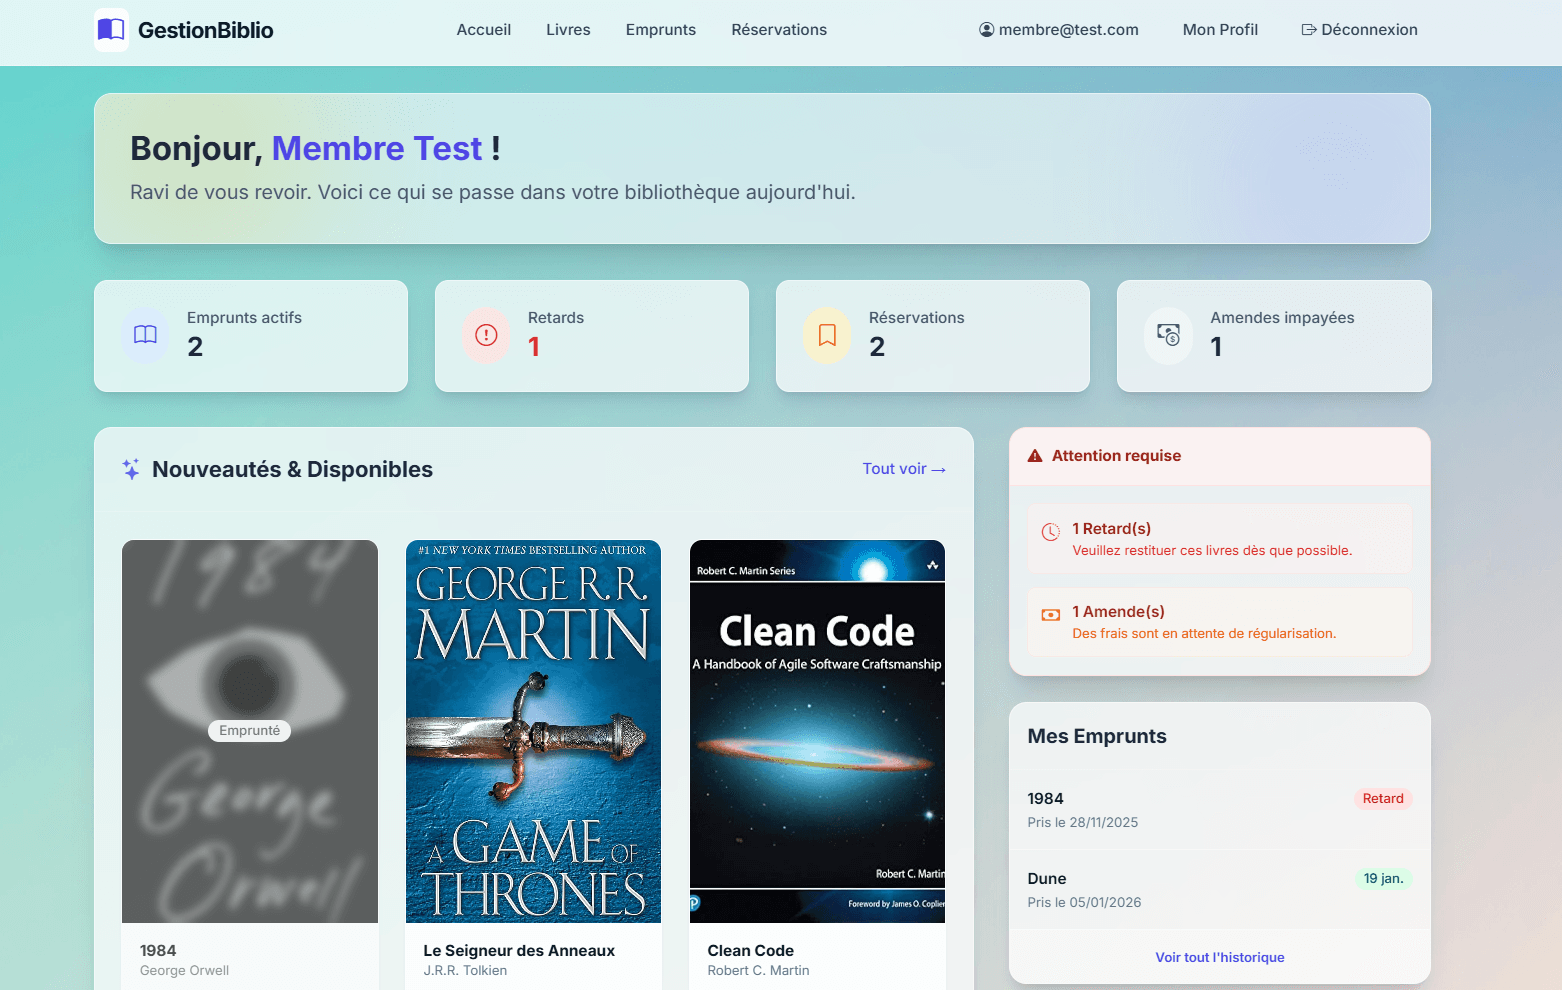Click the banknote icon next to 1 Amende(s)
1562x990 pixels.
coord(1051,615)
